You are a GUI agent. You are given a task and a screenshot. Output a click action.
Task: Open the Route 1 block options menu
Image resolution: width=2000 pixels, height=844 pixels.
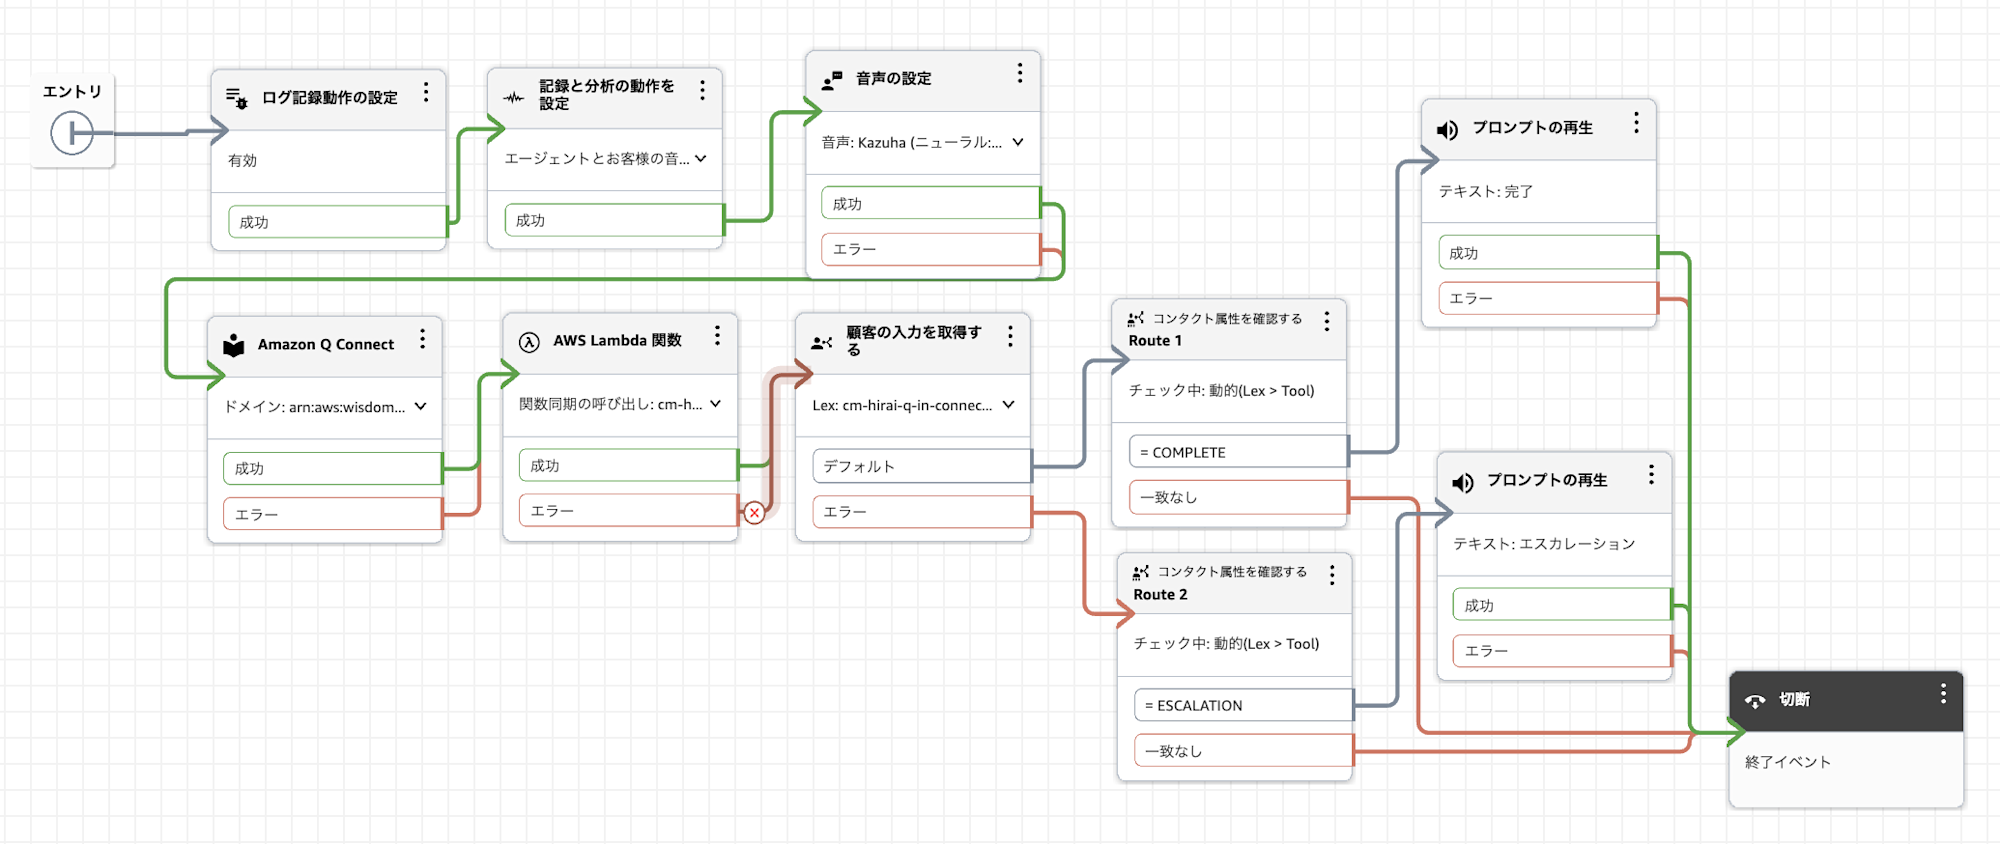coord(1326,321)
